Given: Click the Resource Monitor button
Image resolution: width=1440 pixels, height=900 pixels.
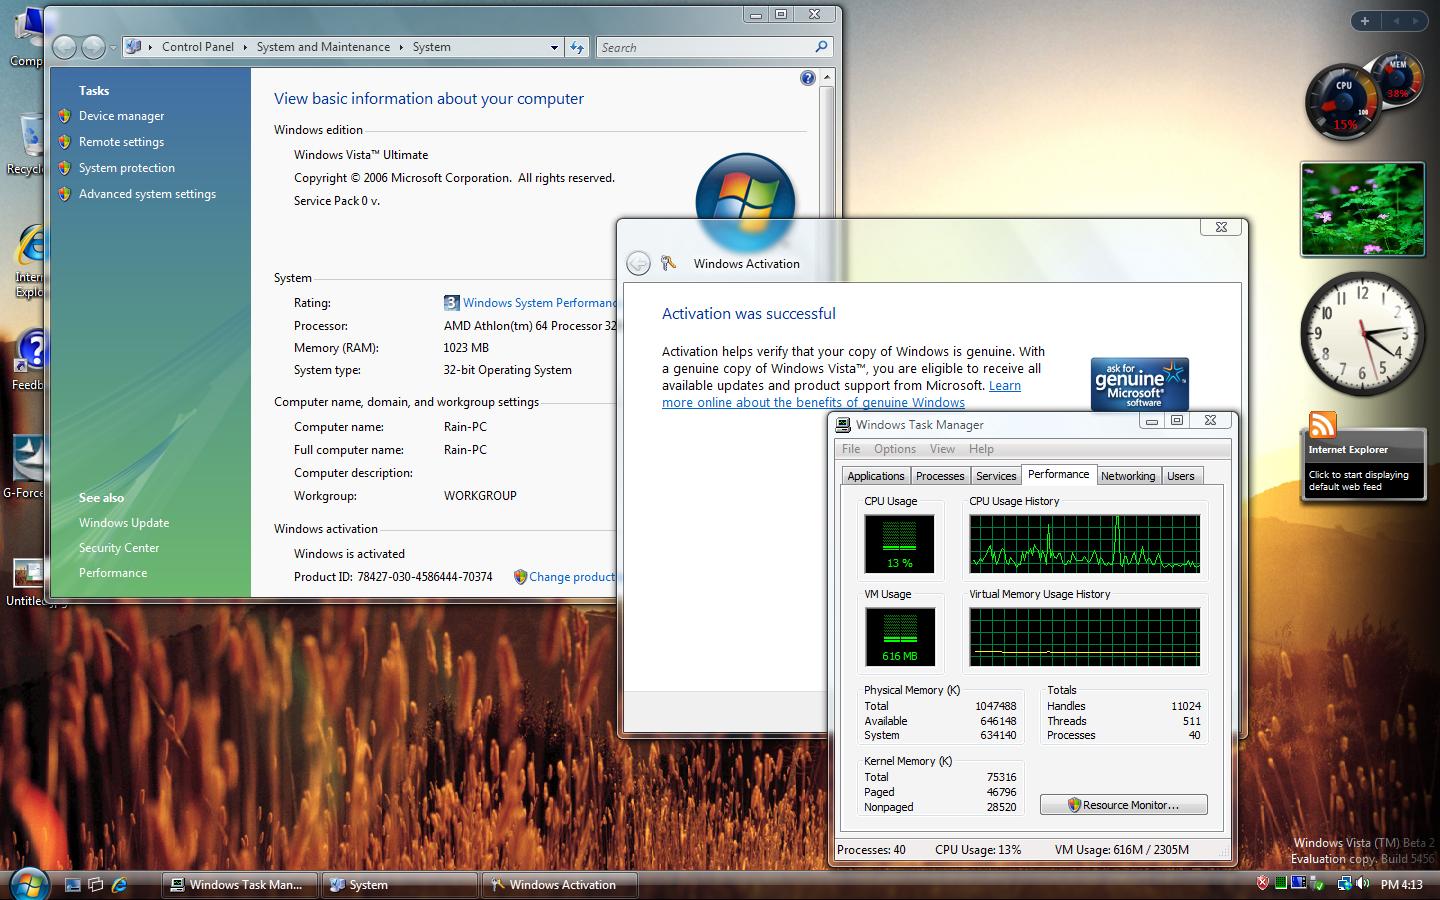Looking at the screenshot, I should [x=1123, y=805].
